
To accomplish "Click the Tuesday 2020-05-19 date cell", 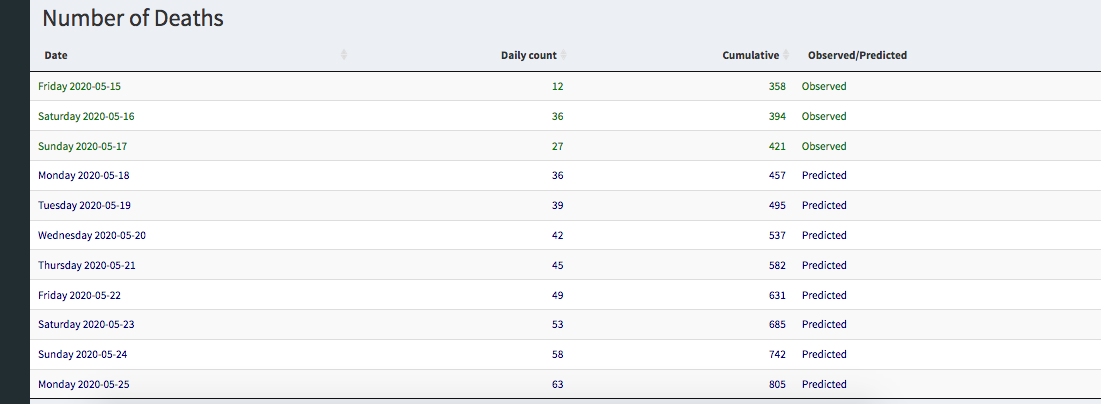I will point(85,205).
